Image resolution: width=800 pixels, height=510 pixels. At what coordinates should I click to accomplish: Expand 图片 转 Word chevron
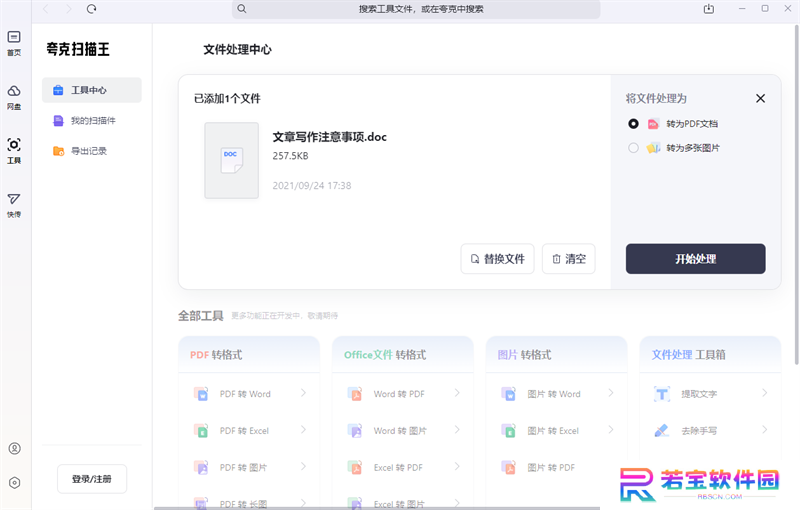pos(611,393)
